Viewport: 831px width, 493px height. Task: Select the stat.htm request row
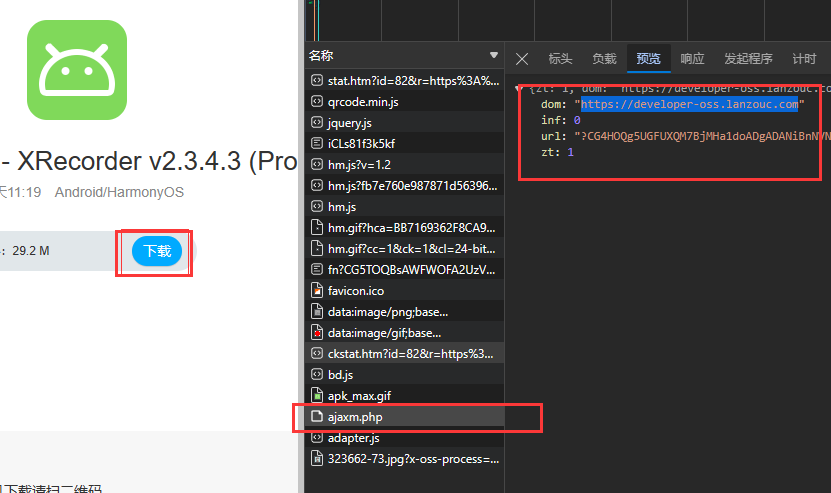click(x=405, y=81)
